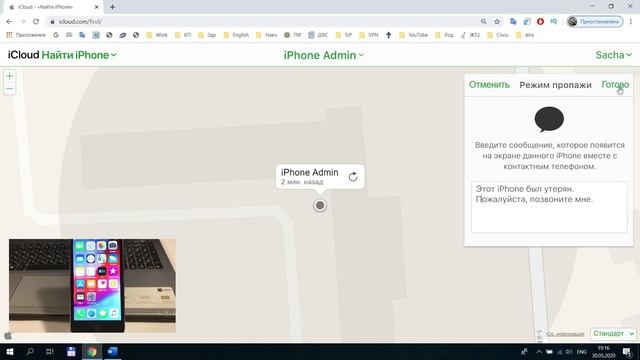Open the Chrome profile Приостановлена button
Viewport: 640px width, 360px height.
coord(595,21)
